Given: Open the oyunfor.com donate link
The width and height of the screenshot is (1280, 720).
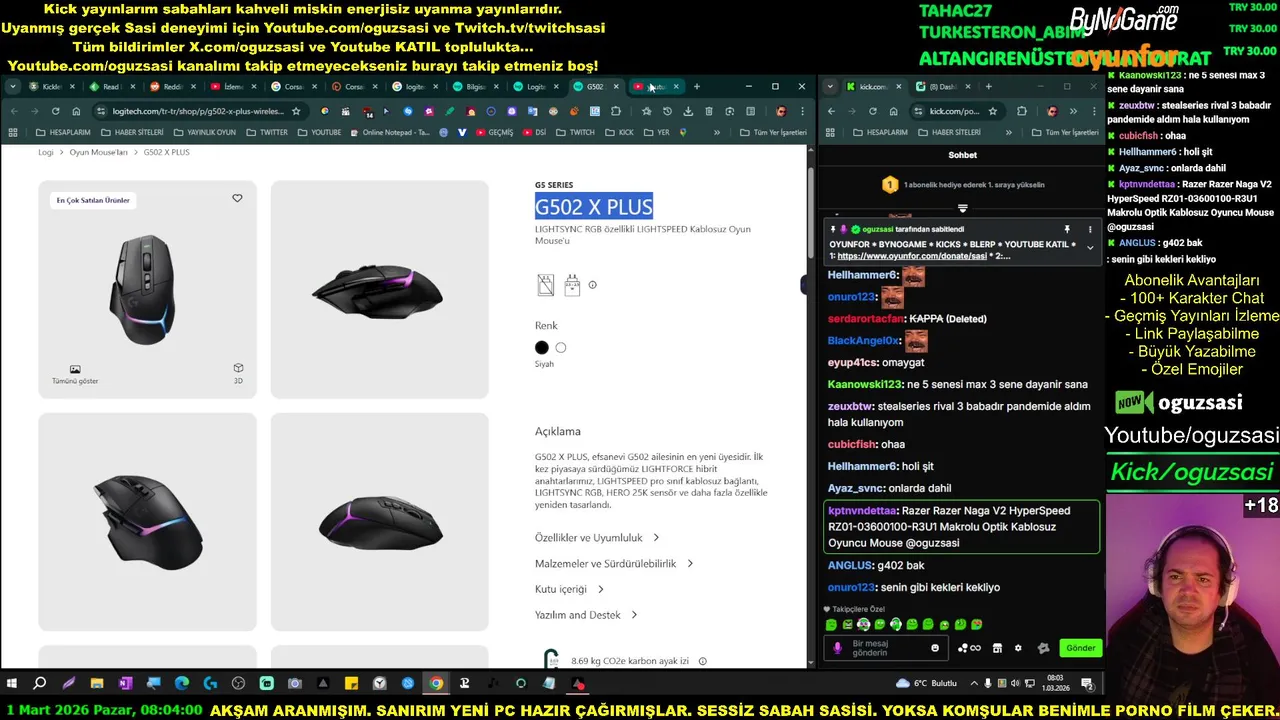Looking at the screenshot, I should [910, 257].
